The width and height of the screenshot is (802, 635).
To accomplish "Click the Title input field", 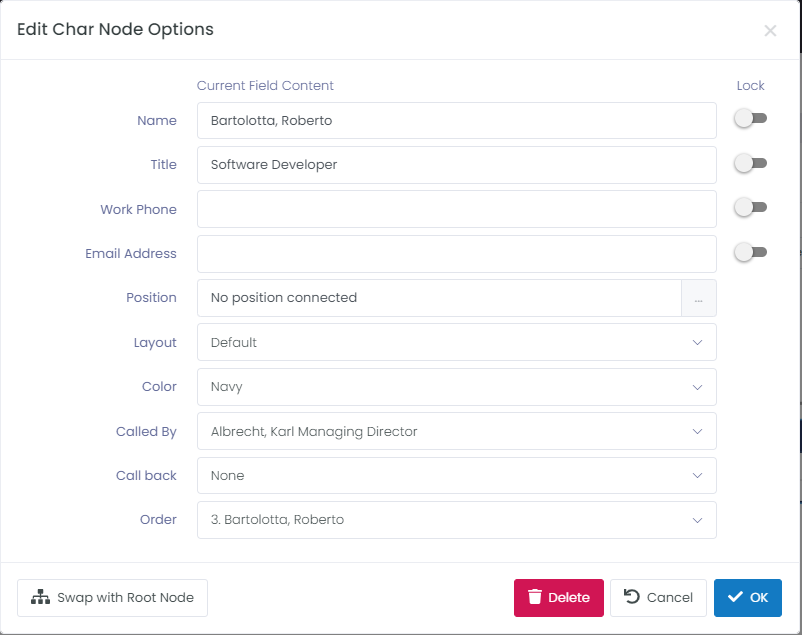I will click(457, 165).
